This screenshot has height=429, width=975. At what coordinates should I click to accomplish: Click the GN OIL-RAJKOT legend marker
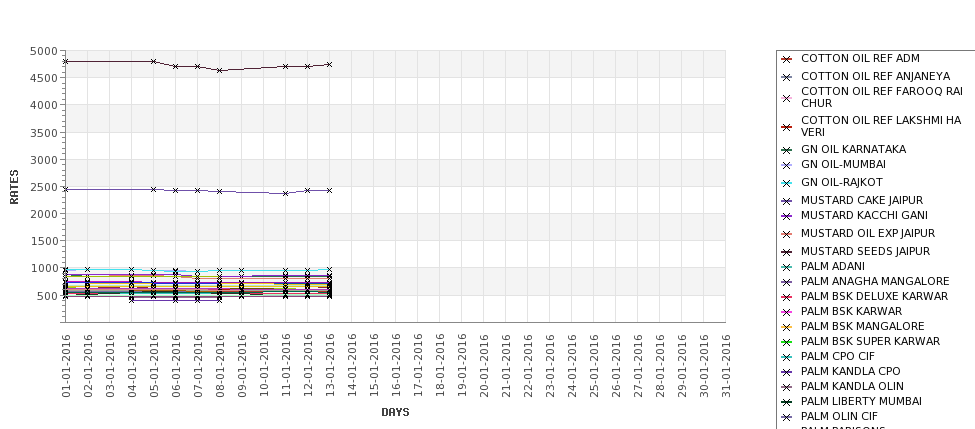786,183
